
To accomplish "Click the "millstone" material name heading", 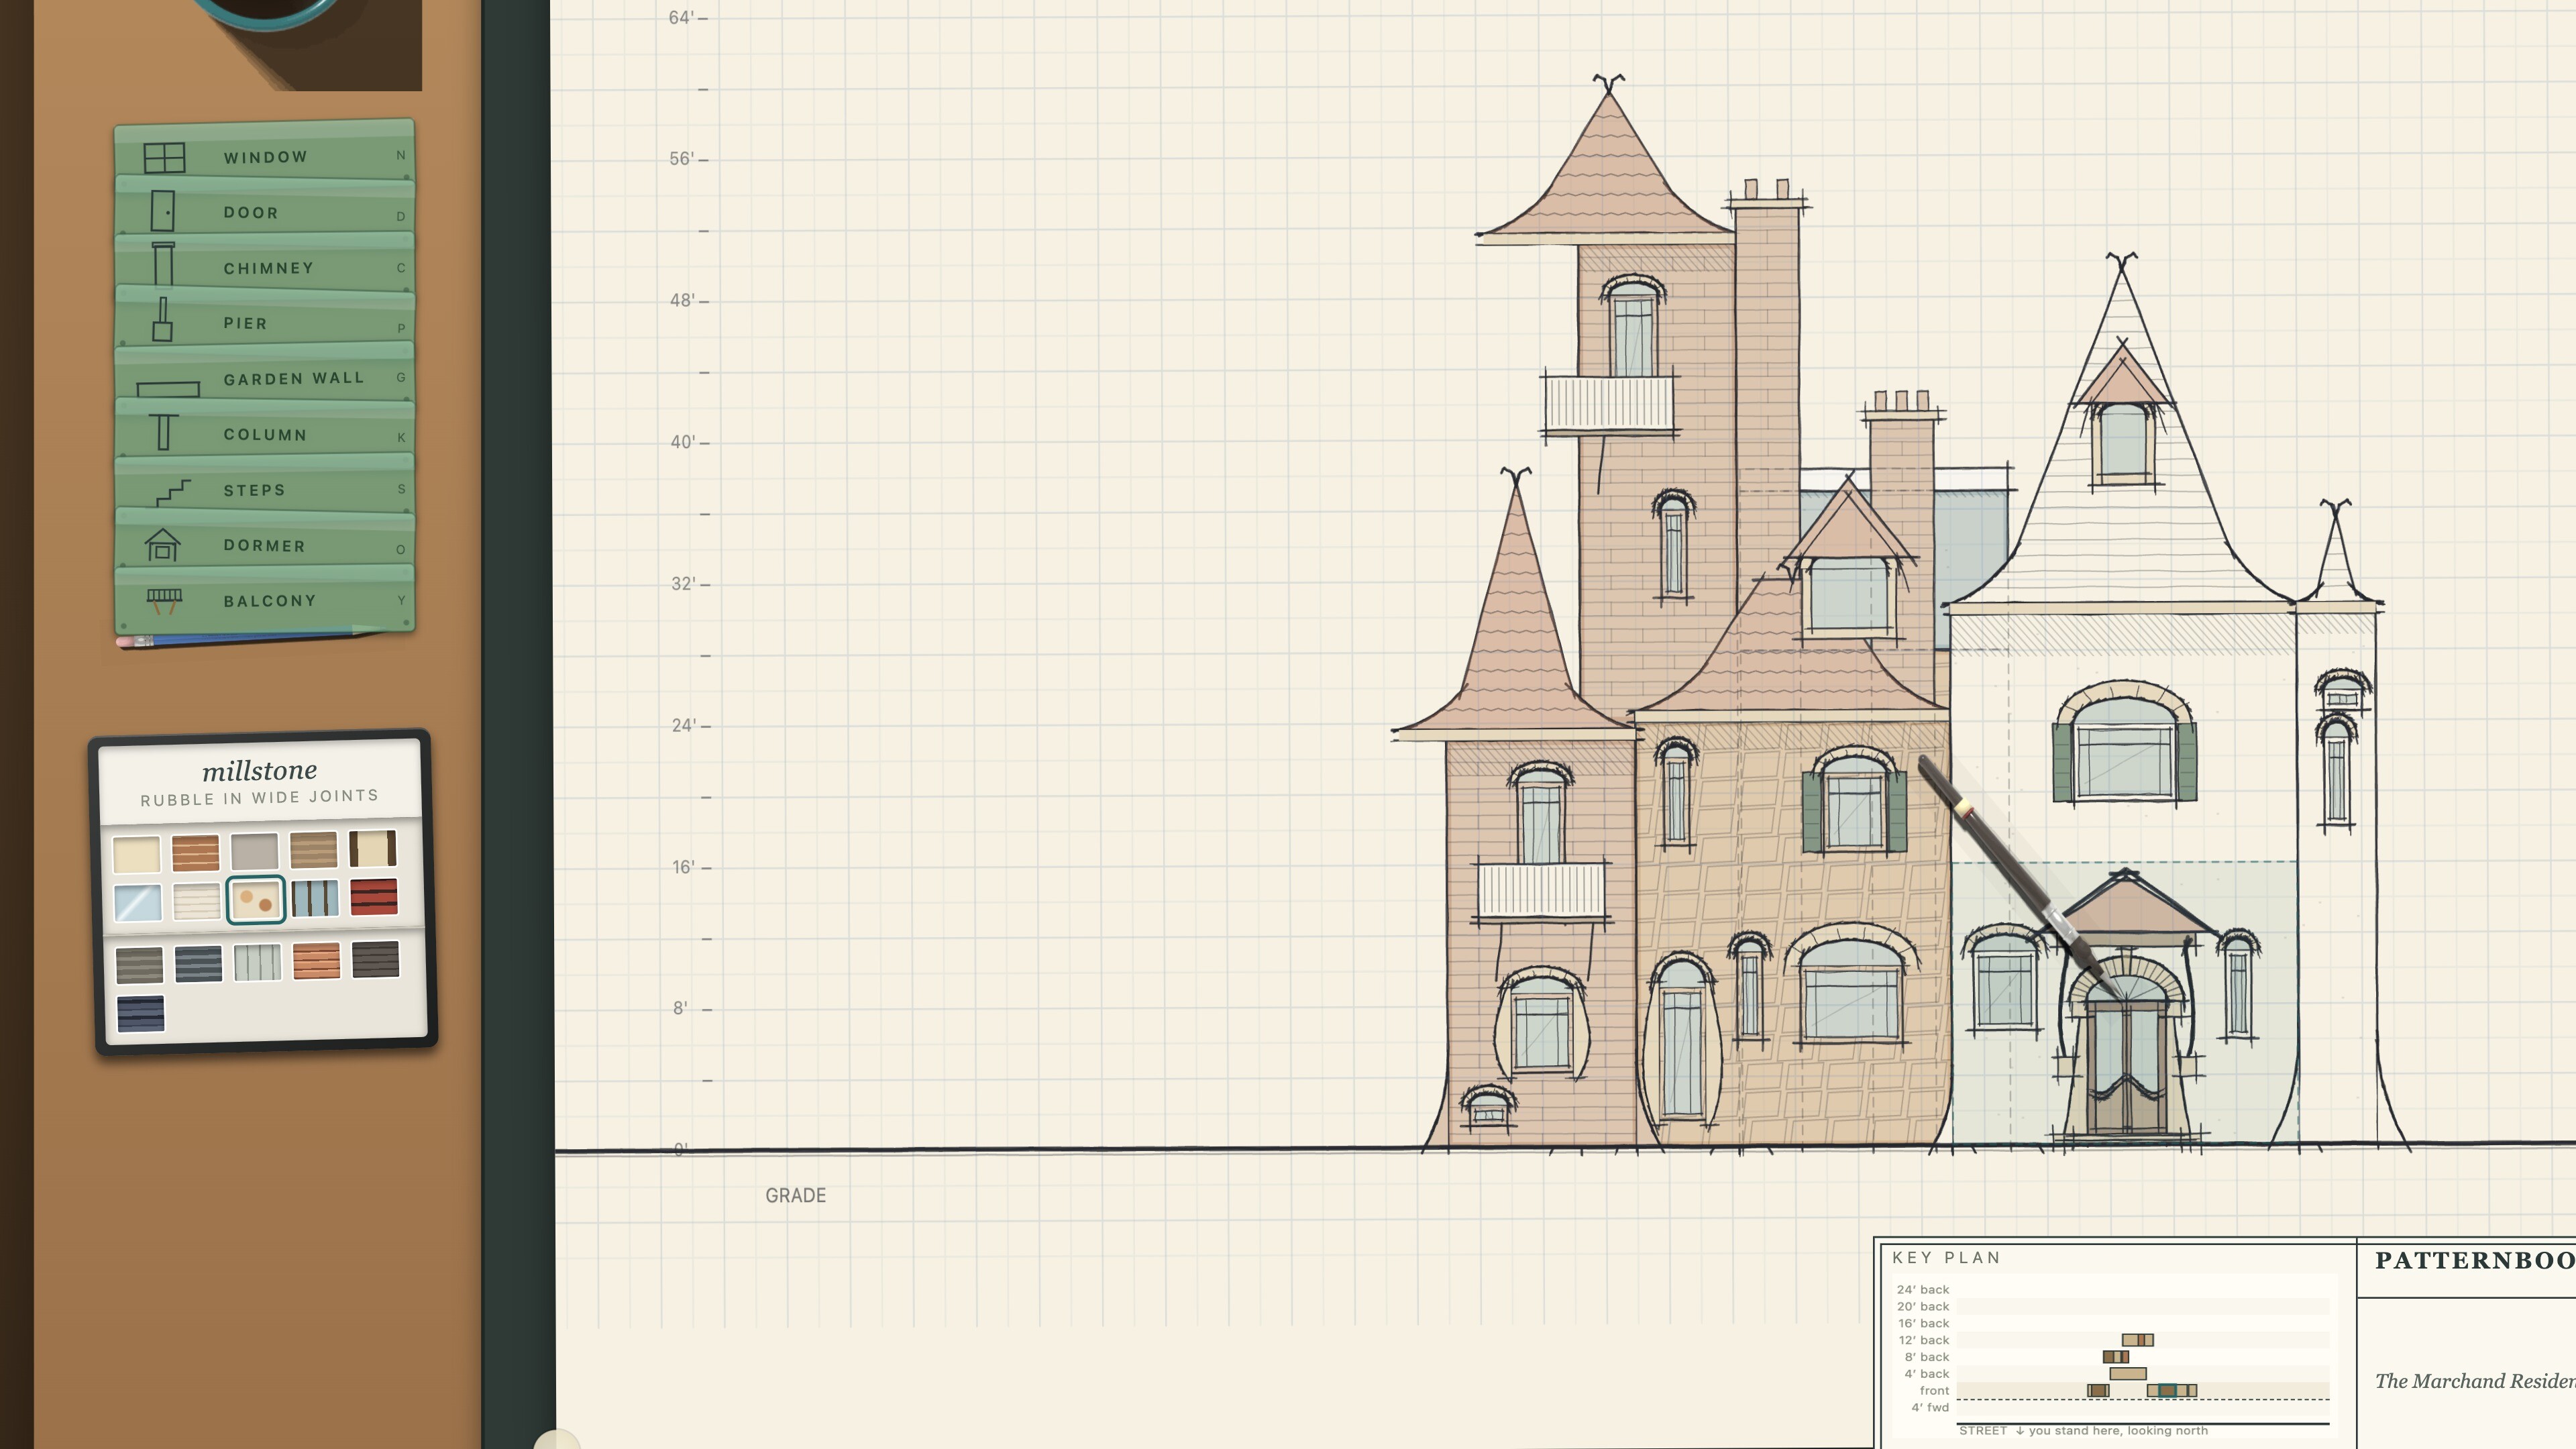I will (x=259, y=770).
